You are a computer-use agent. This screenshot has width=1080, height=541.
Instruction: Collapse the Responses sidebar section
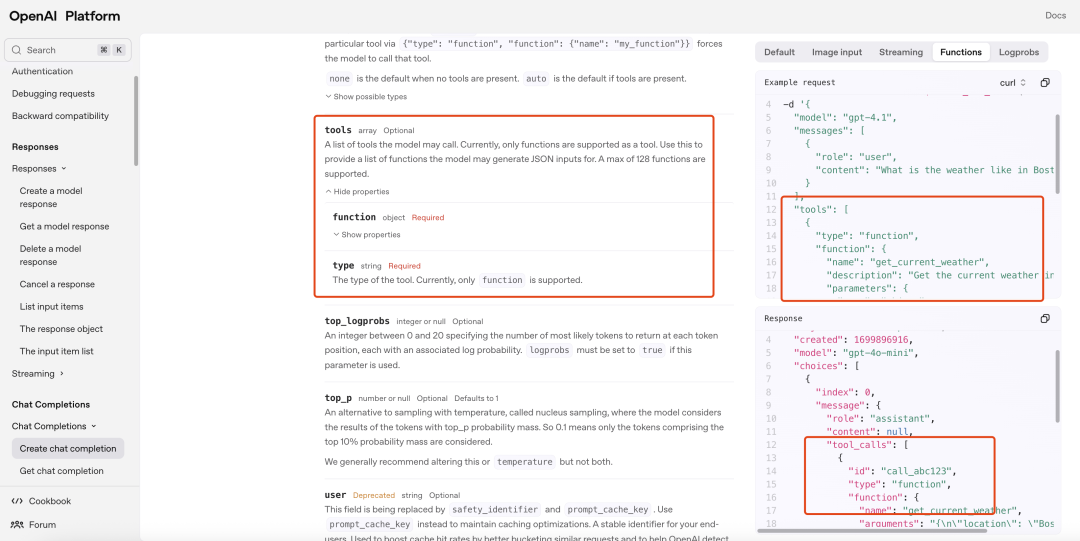[39, 169]
